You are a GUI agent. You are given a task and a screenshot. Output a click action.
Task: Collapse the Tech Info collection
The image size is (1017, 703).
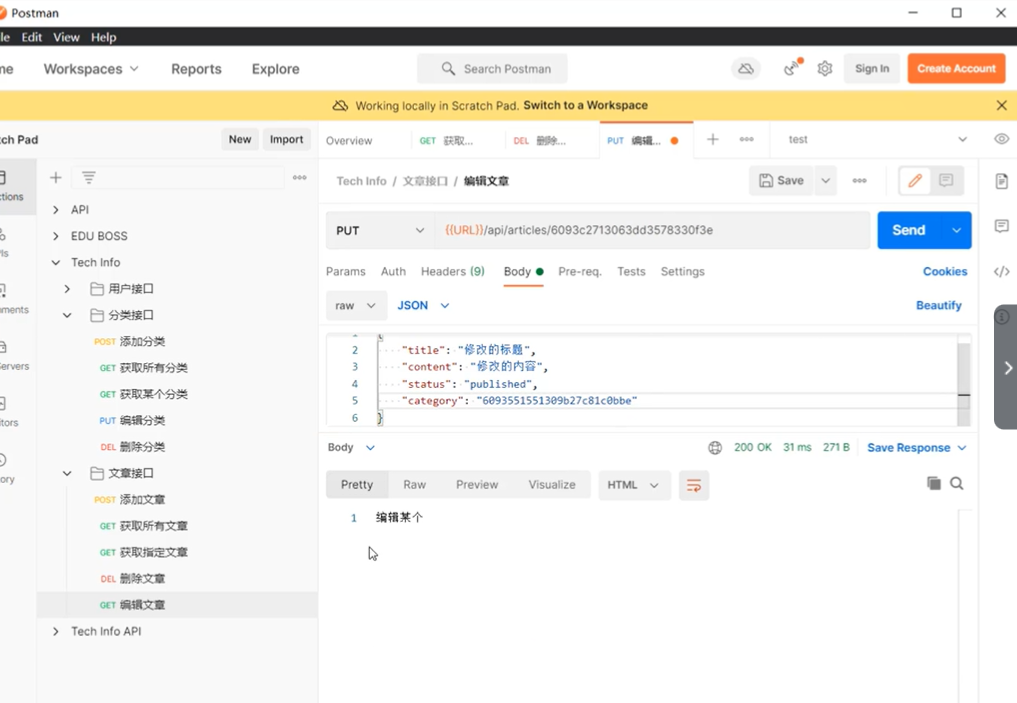56,263
